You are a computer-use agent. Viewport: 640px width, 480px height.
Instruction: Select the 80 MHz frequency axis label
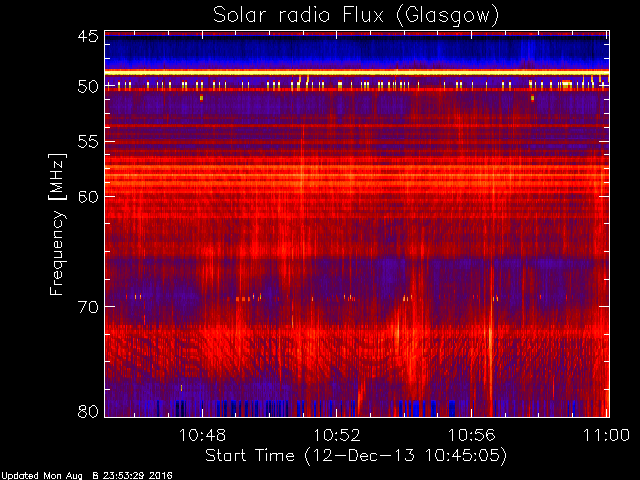(88, 411)
